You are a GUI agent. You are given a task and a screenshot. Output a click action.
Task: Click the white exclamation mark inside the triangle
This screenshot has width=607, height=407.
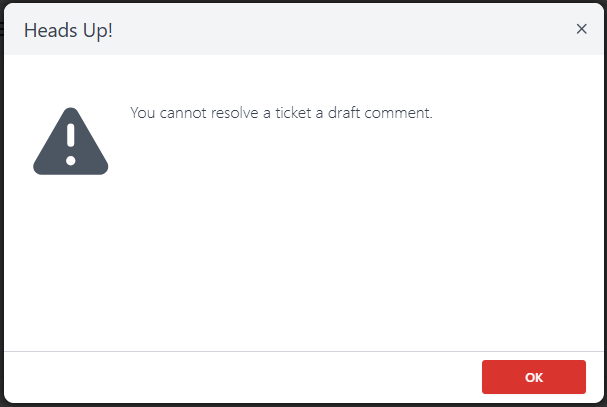point(70,142)
